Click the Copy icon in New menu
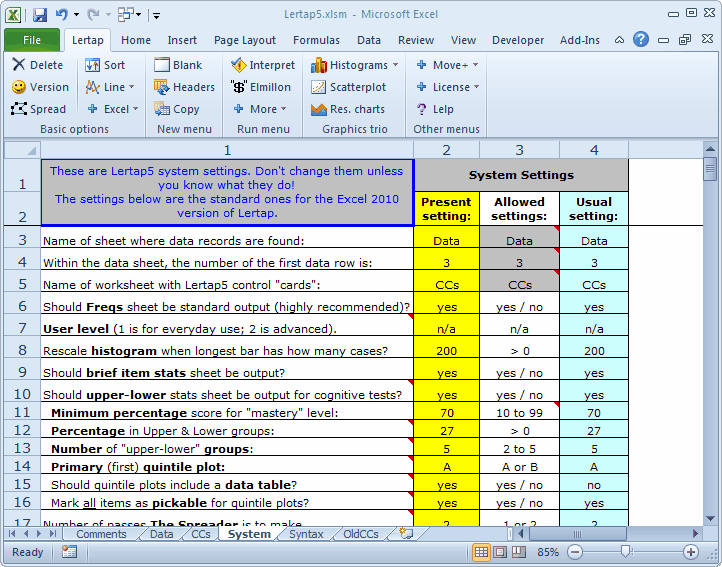The width and height of the screenshot is (722, 567). [162, 109]
